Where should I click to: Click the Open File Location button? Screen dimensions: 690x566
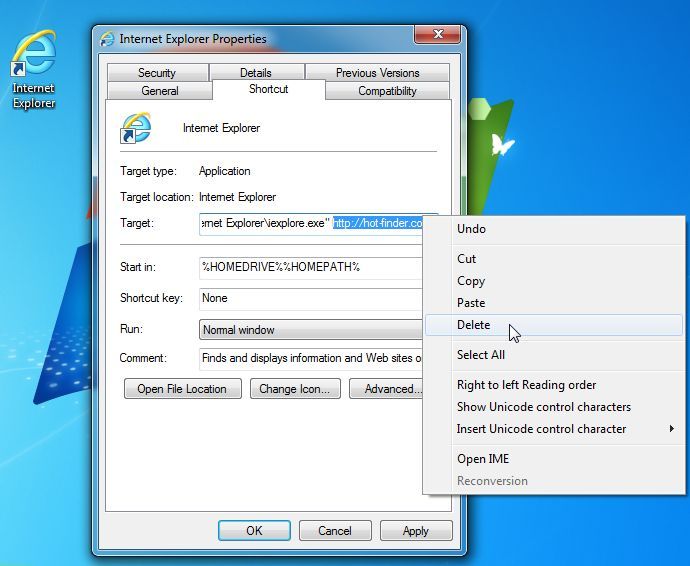pyautogui.click(x=183, y=389)
